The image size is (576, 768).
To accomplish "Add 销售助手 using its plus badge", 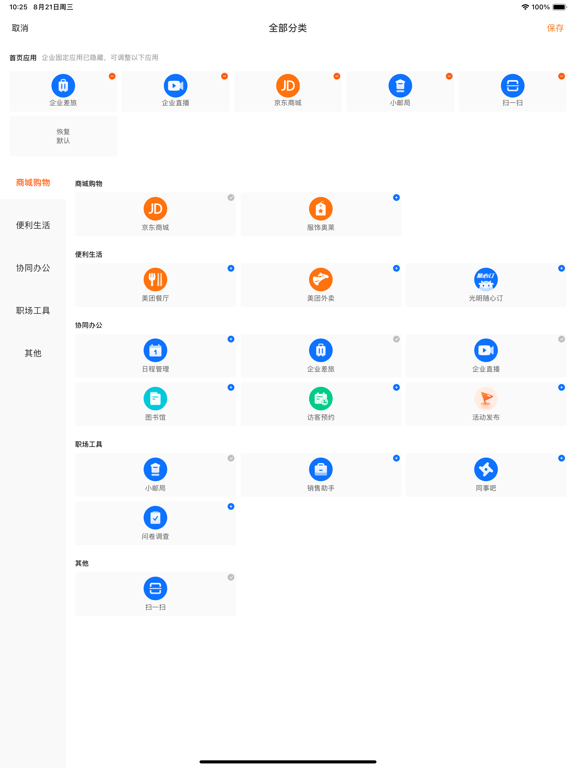I will tap(396, 458).
